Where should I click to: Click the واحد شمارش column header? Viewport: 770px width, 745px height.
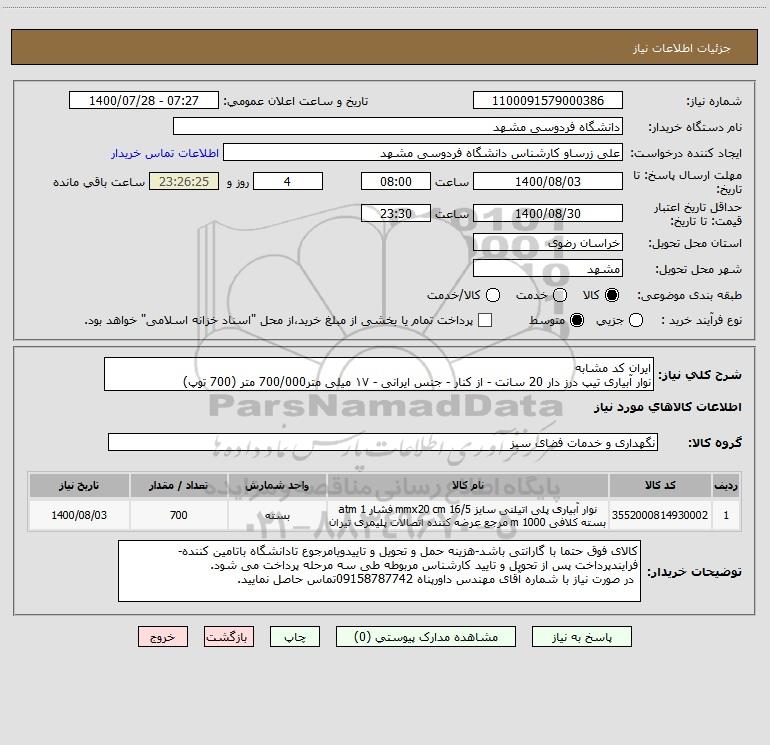tap(277, 485)
